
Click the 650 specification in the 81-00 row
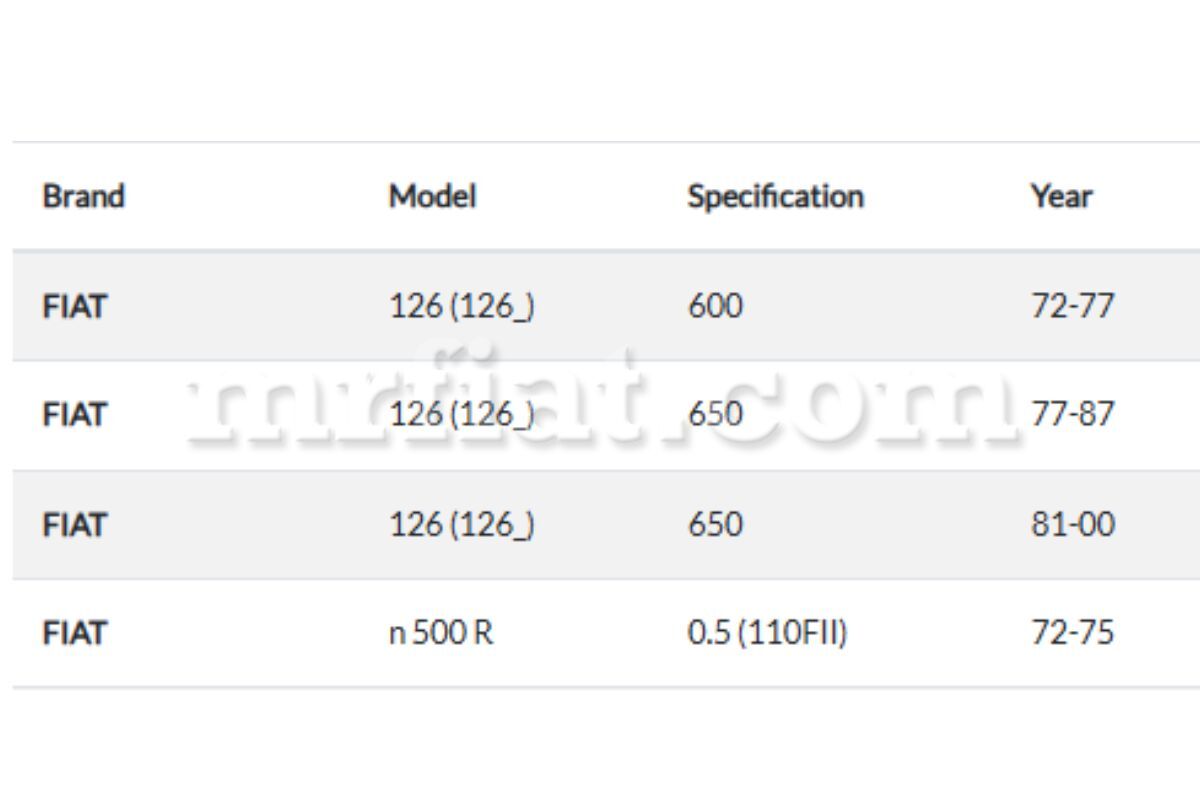click(715, 524)
